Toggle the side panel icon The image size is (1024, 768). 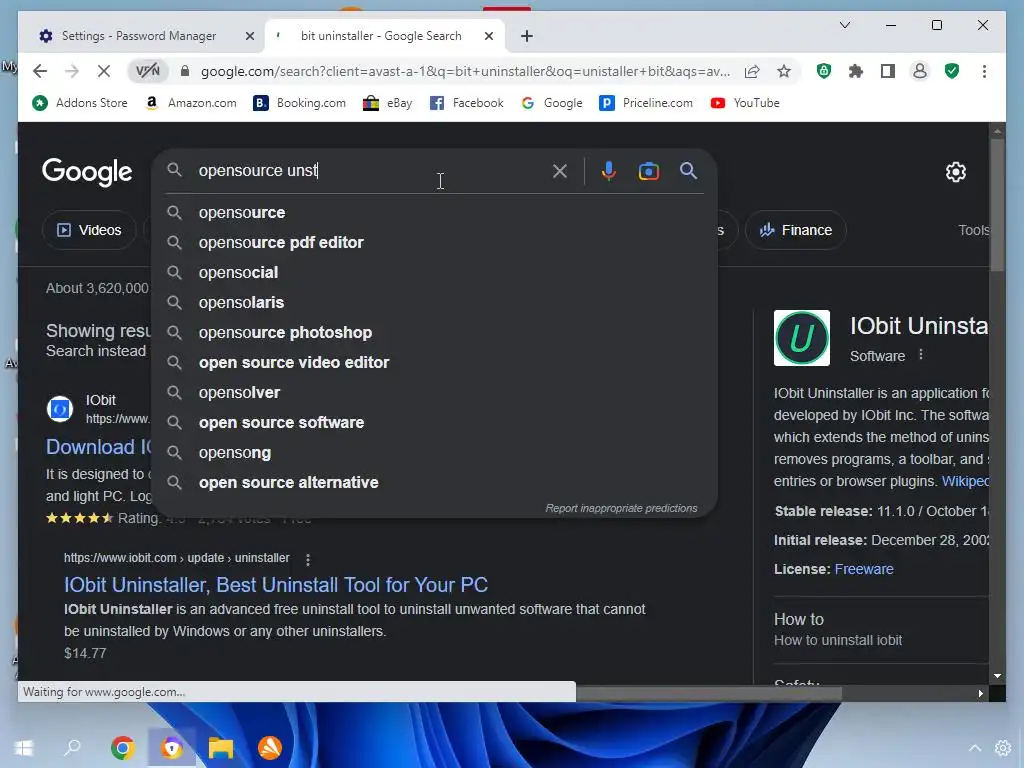coord(888,71)
